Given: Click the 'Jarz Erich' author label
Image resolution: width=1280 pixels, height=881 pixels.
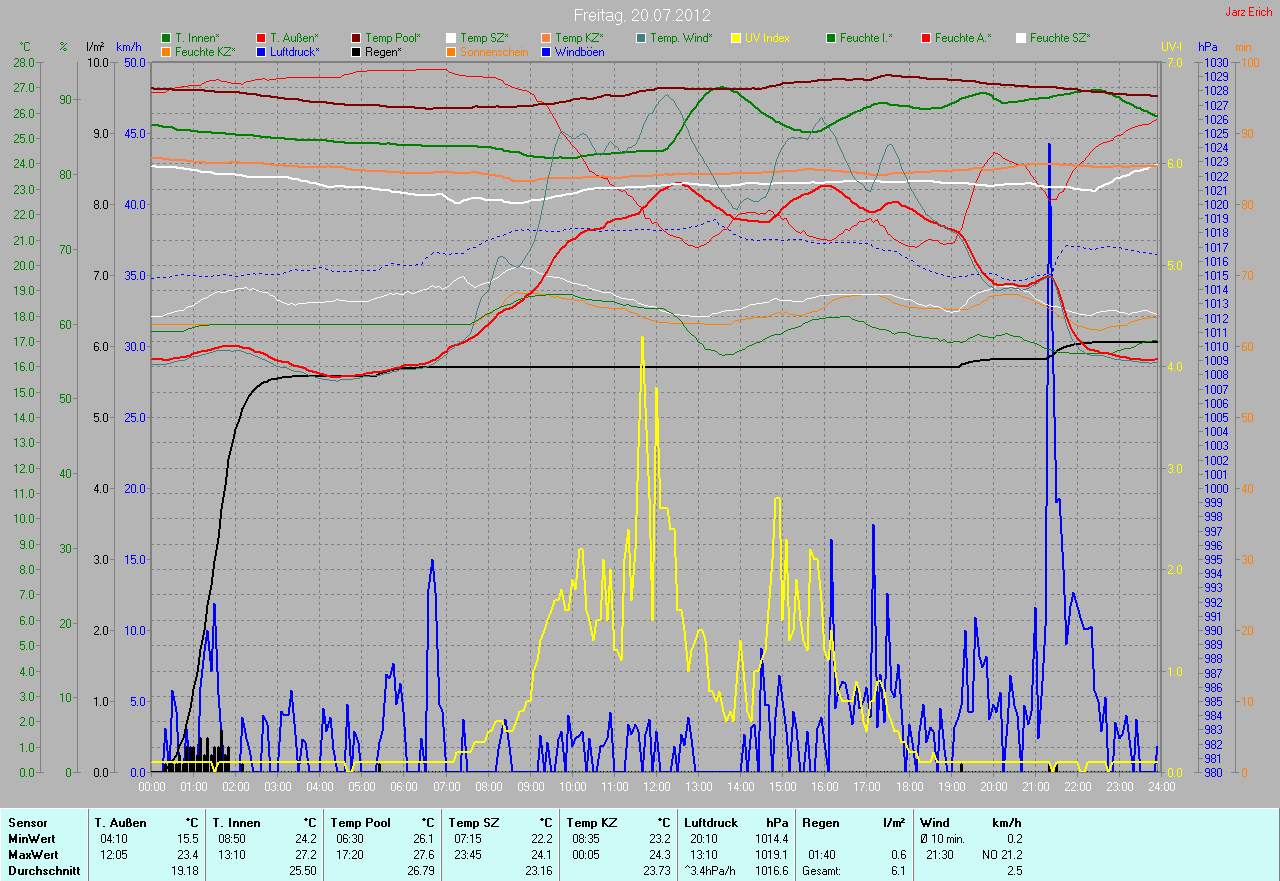Looking at the screenshot, I should pyautogui.click(x=1250, y=12).
